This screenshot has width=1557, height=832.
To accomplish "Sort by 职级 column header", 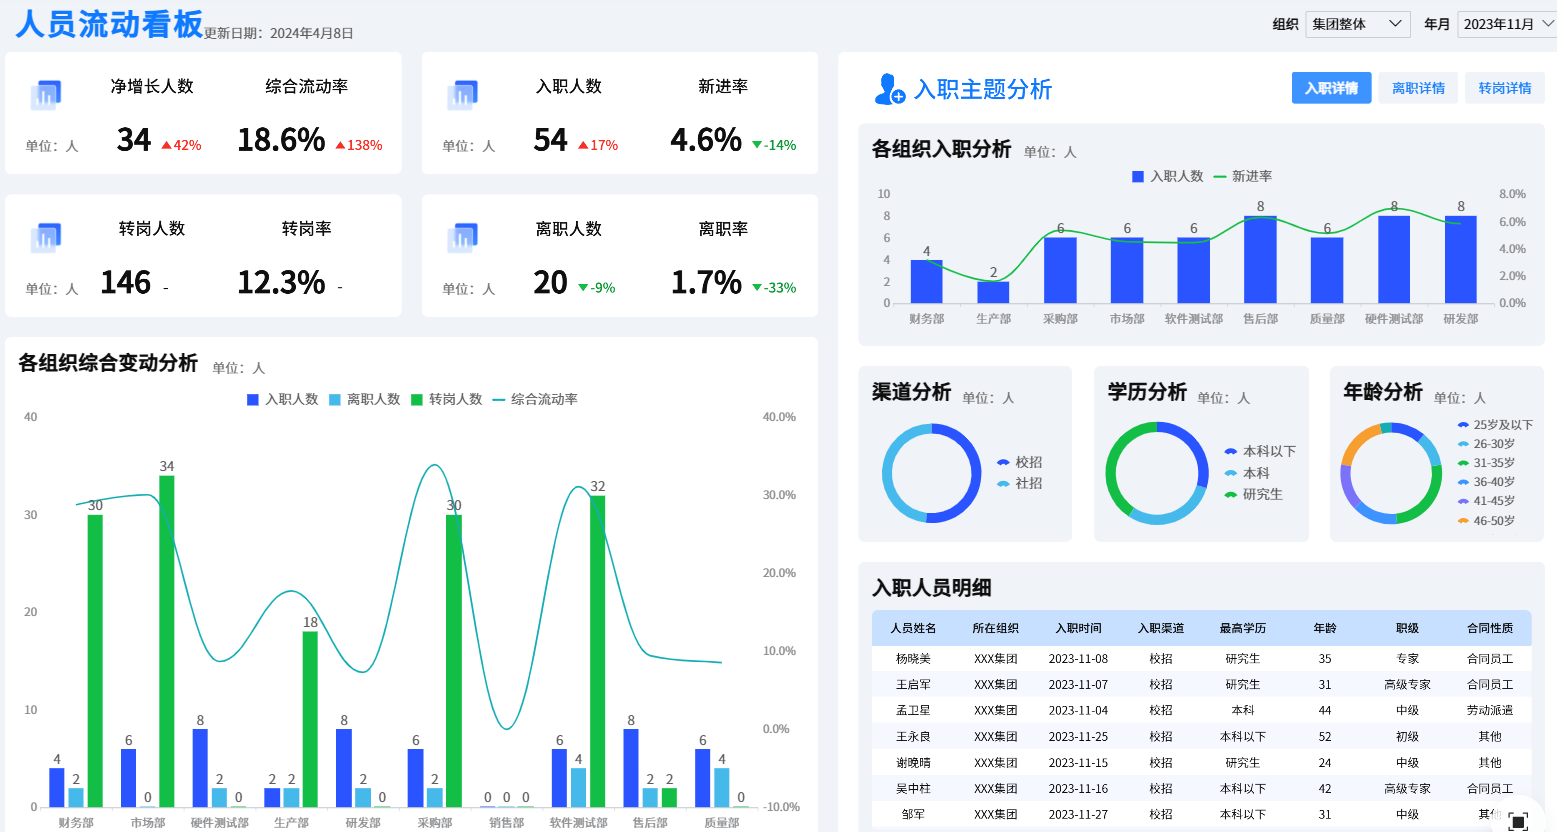I will 1407,628.
